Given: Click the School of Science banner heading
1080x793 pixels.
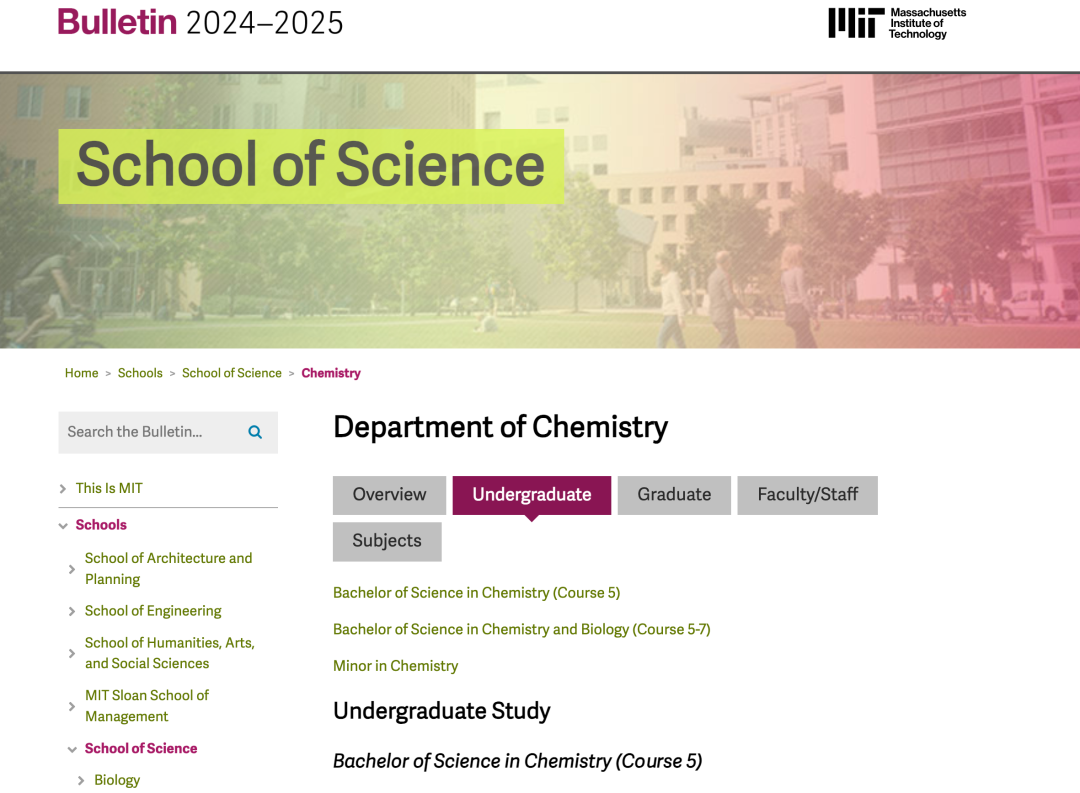Looking at the screenshot, I should [x=311, y=165].
